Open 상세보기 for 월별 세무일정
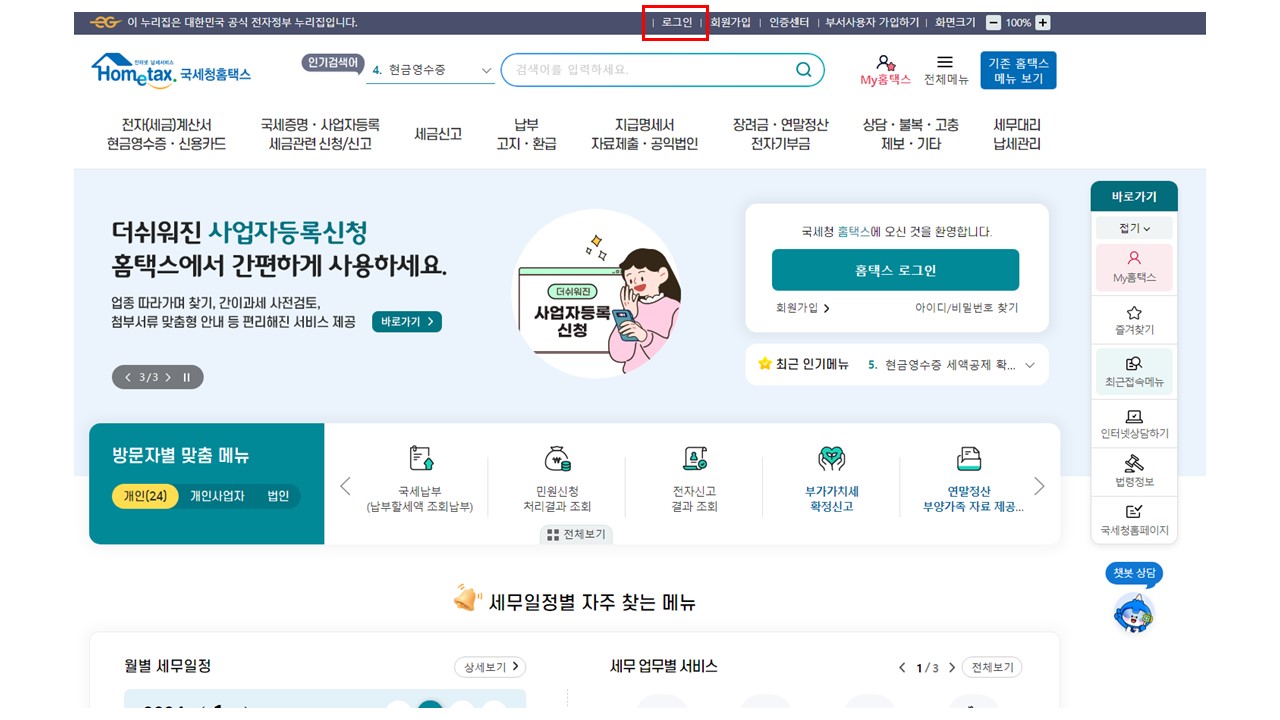The image size is (1280, 720). 490,667
